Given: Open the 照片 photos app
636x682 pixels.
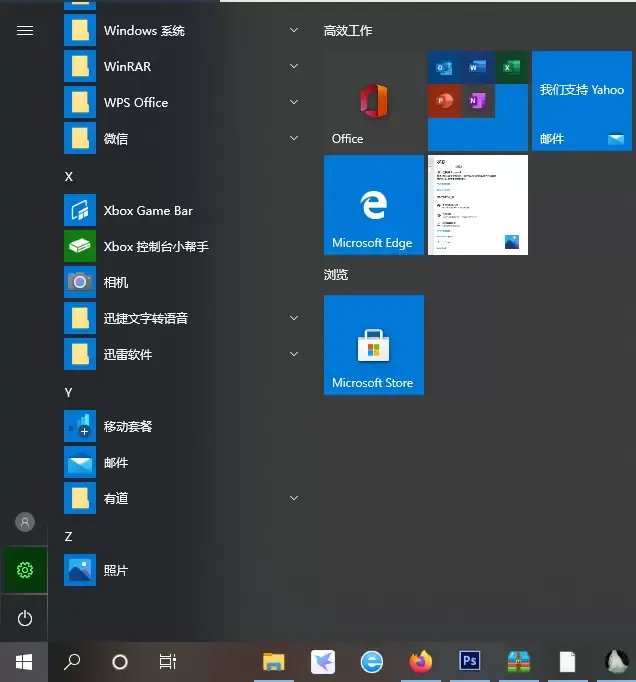Looking at the screenshot, I should pyautogui.click(x=181, y=570).
